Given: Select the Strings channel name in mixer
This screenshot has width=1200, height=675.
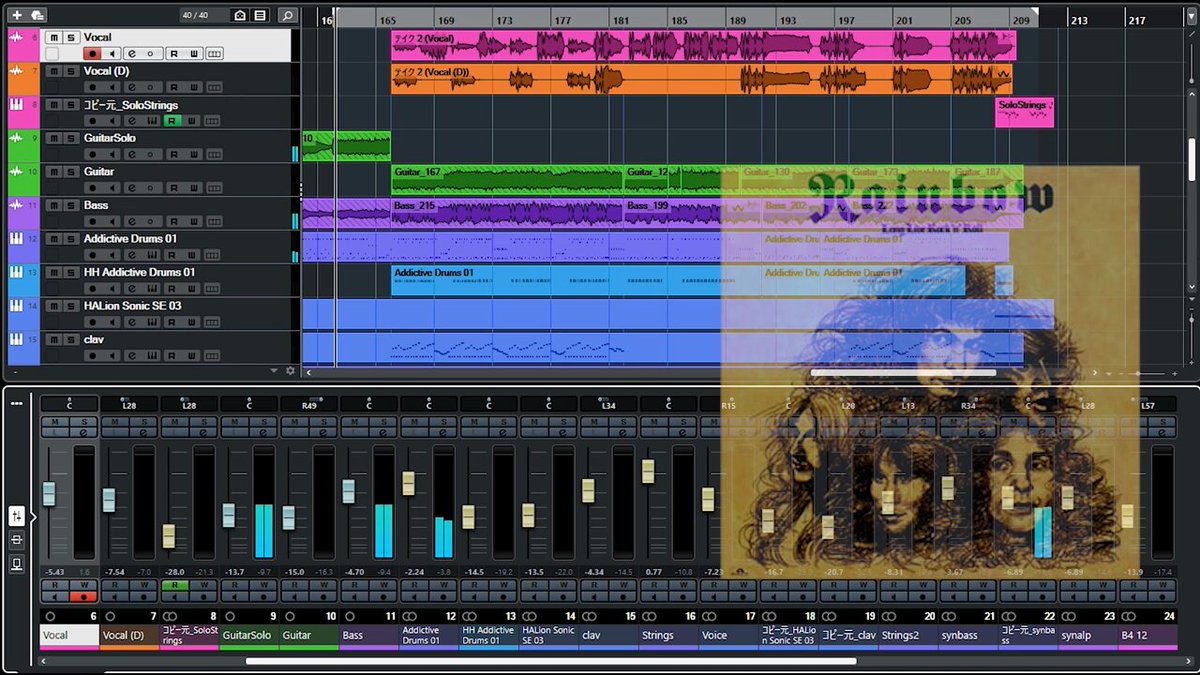Looking at the screenshot, I should pos(669,635).
